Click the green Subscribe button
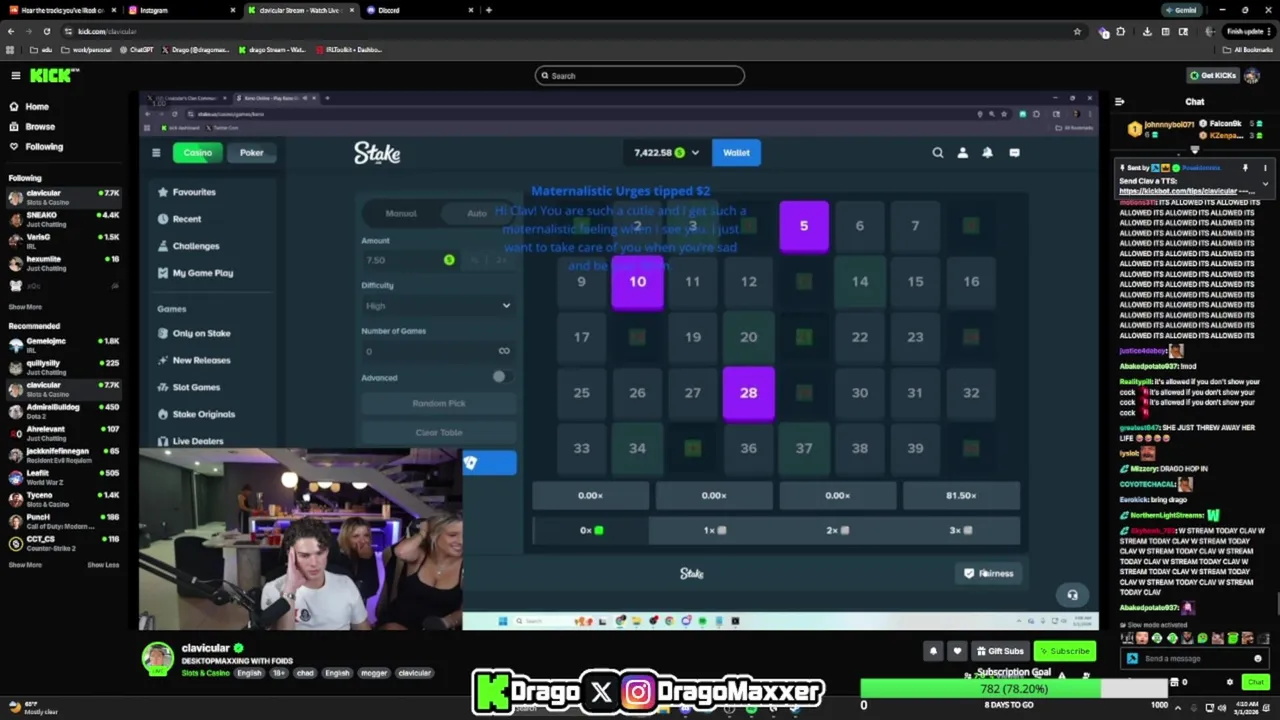Image resolution: width=1280 pixels, height=720 pixels. pos(1064,651)
